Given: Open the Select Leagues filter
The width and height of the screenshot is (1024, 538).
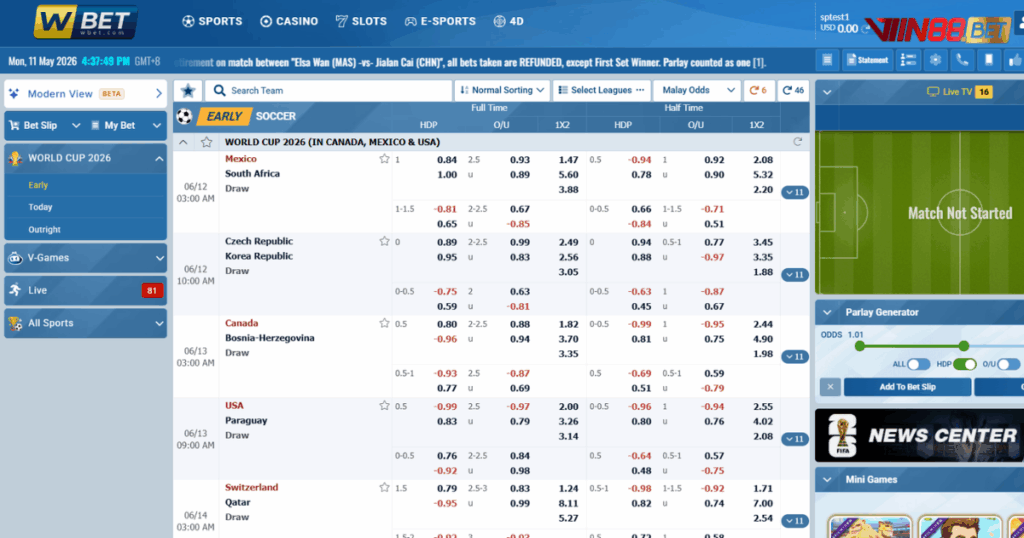Looking at the screenshot, I should [601, 90].
